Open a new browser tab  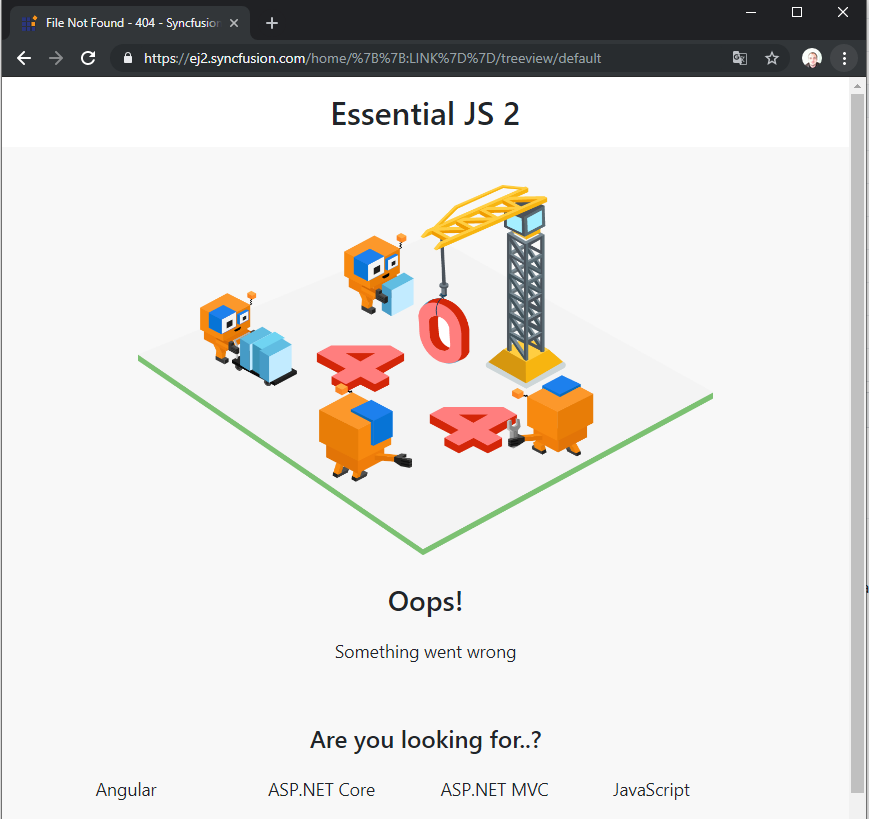pyautogui.click(x=272, y=23)
